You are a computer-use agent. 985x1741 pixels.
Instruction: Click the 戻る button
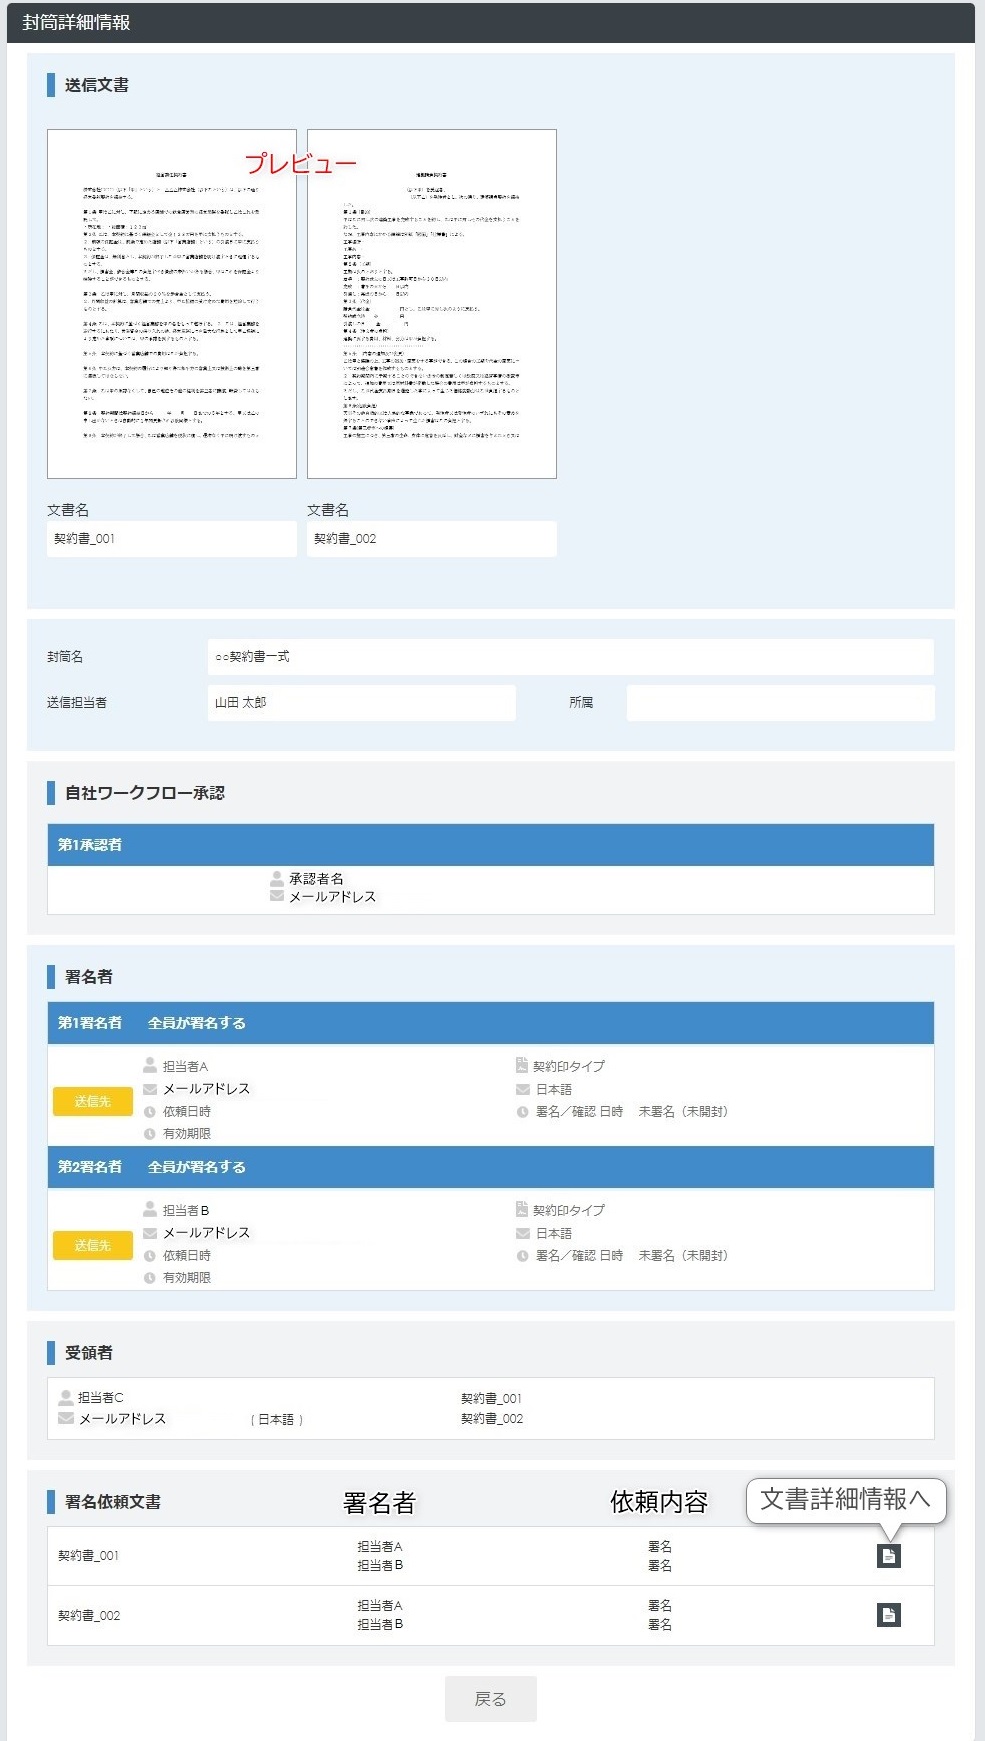pyautogui.click(x=490, y=1698)
